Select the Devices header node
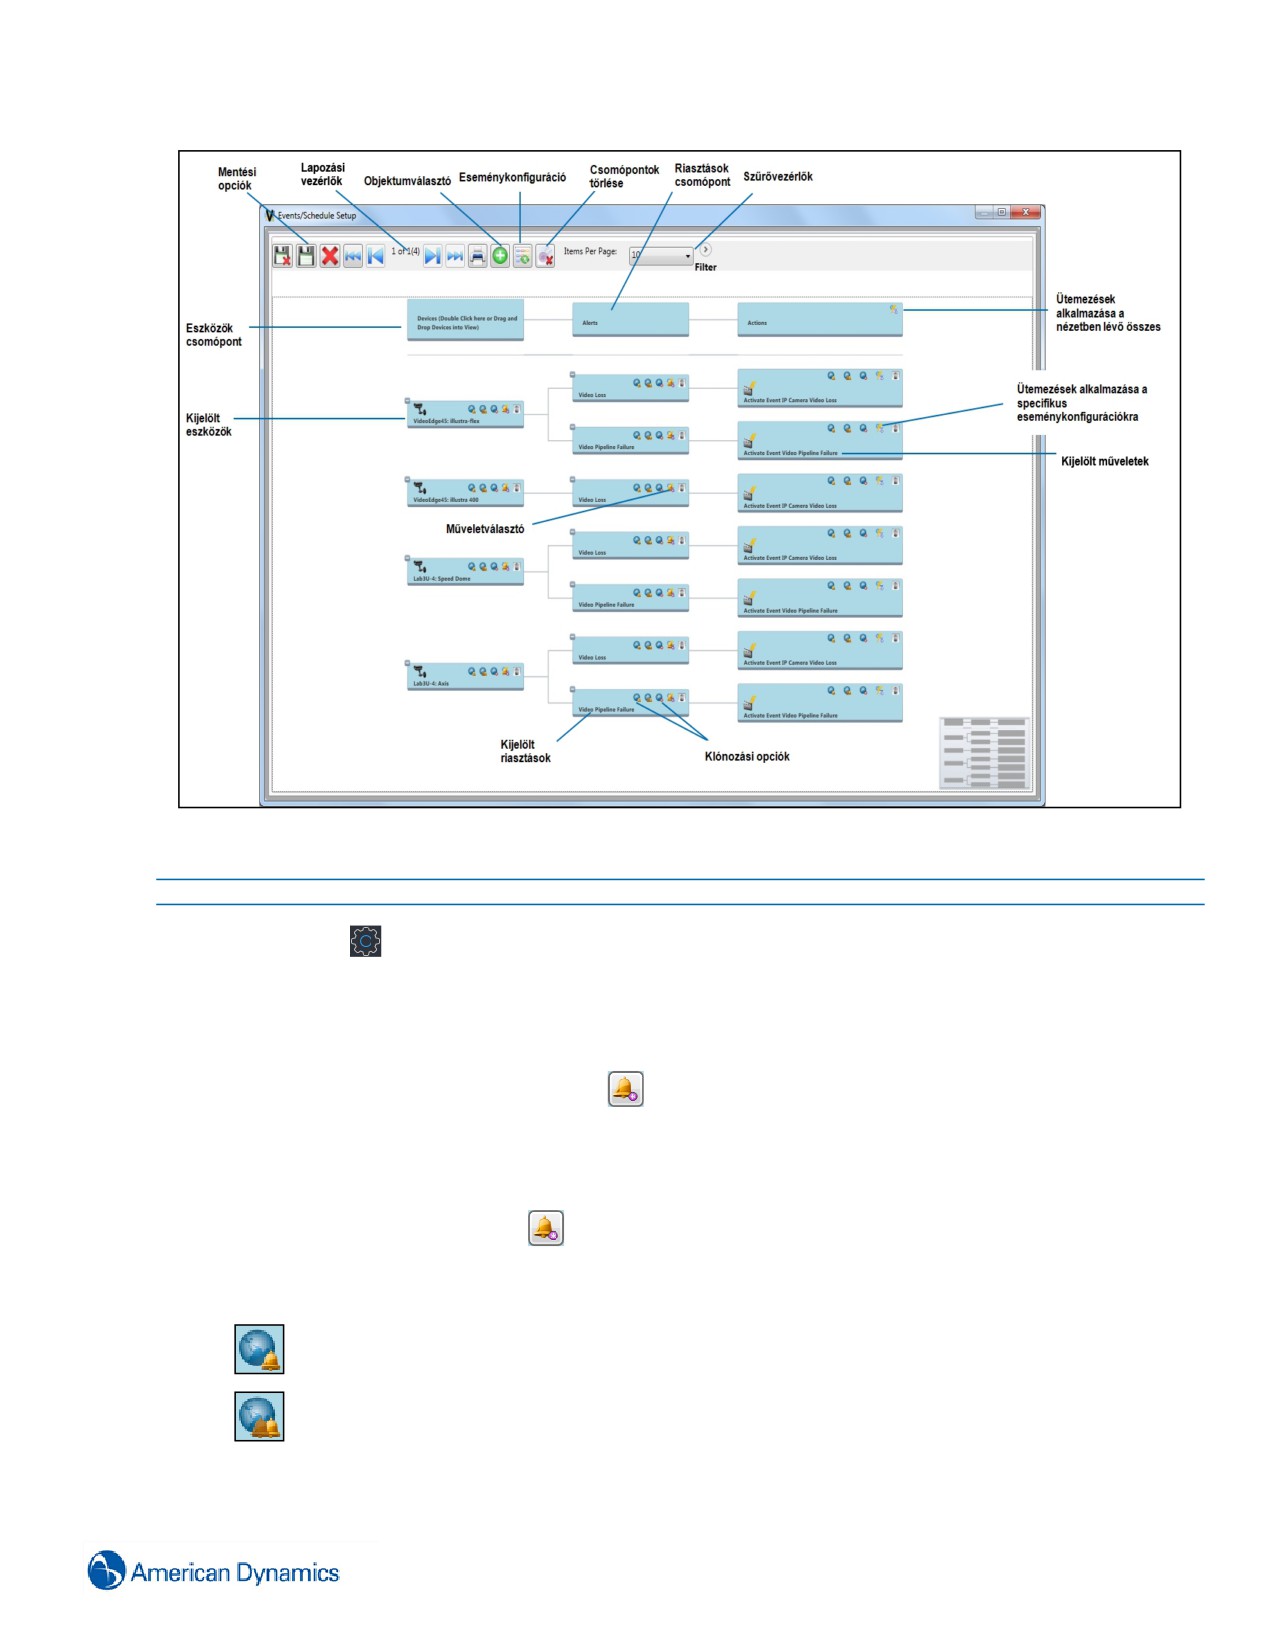Viewport: 1275px width, 1650px height. point(465,319)
